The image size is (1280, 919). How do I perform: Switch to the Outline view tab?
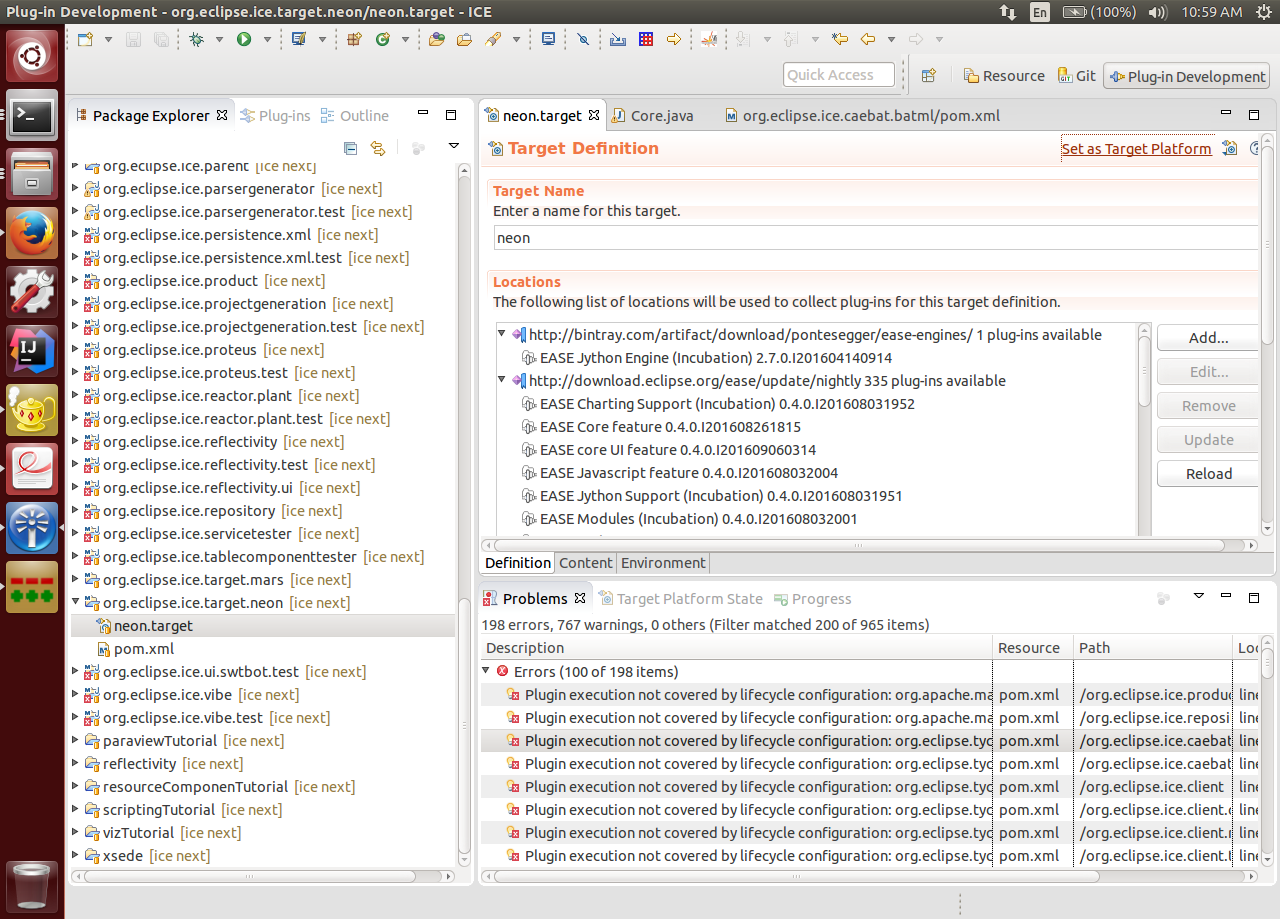click(x=355, y=116)
